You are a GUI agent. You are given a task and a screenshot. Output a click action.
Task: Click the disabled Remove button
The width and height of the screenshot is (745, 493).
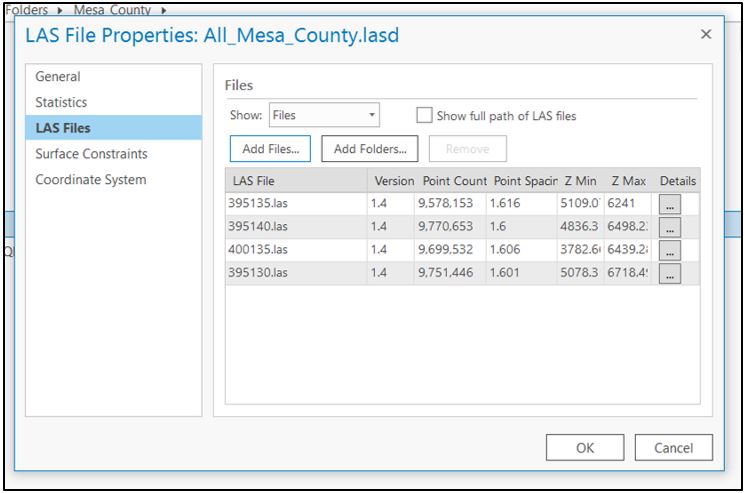click(468, 149)
